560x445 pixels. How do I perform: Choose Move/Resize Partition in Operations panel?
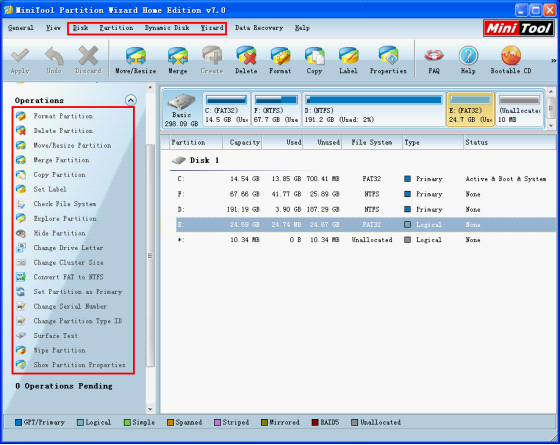point(72,145)
